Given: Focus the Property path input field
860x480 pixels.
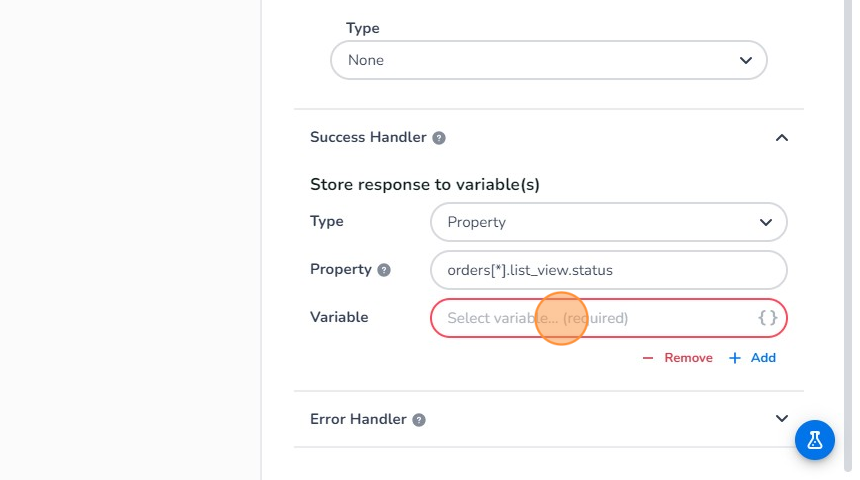Looking at the screenshot, I should pos(608,270).
